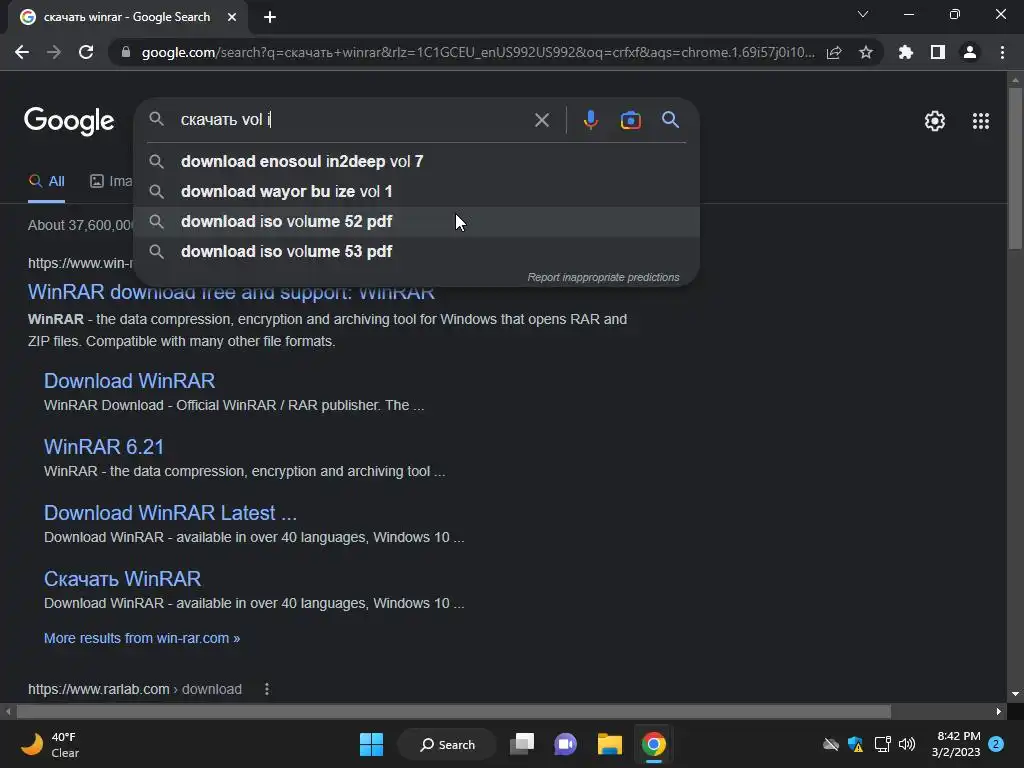
Task: Open Download WinRAR Latest sitelink
Action: click(170, 513)
